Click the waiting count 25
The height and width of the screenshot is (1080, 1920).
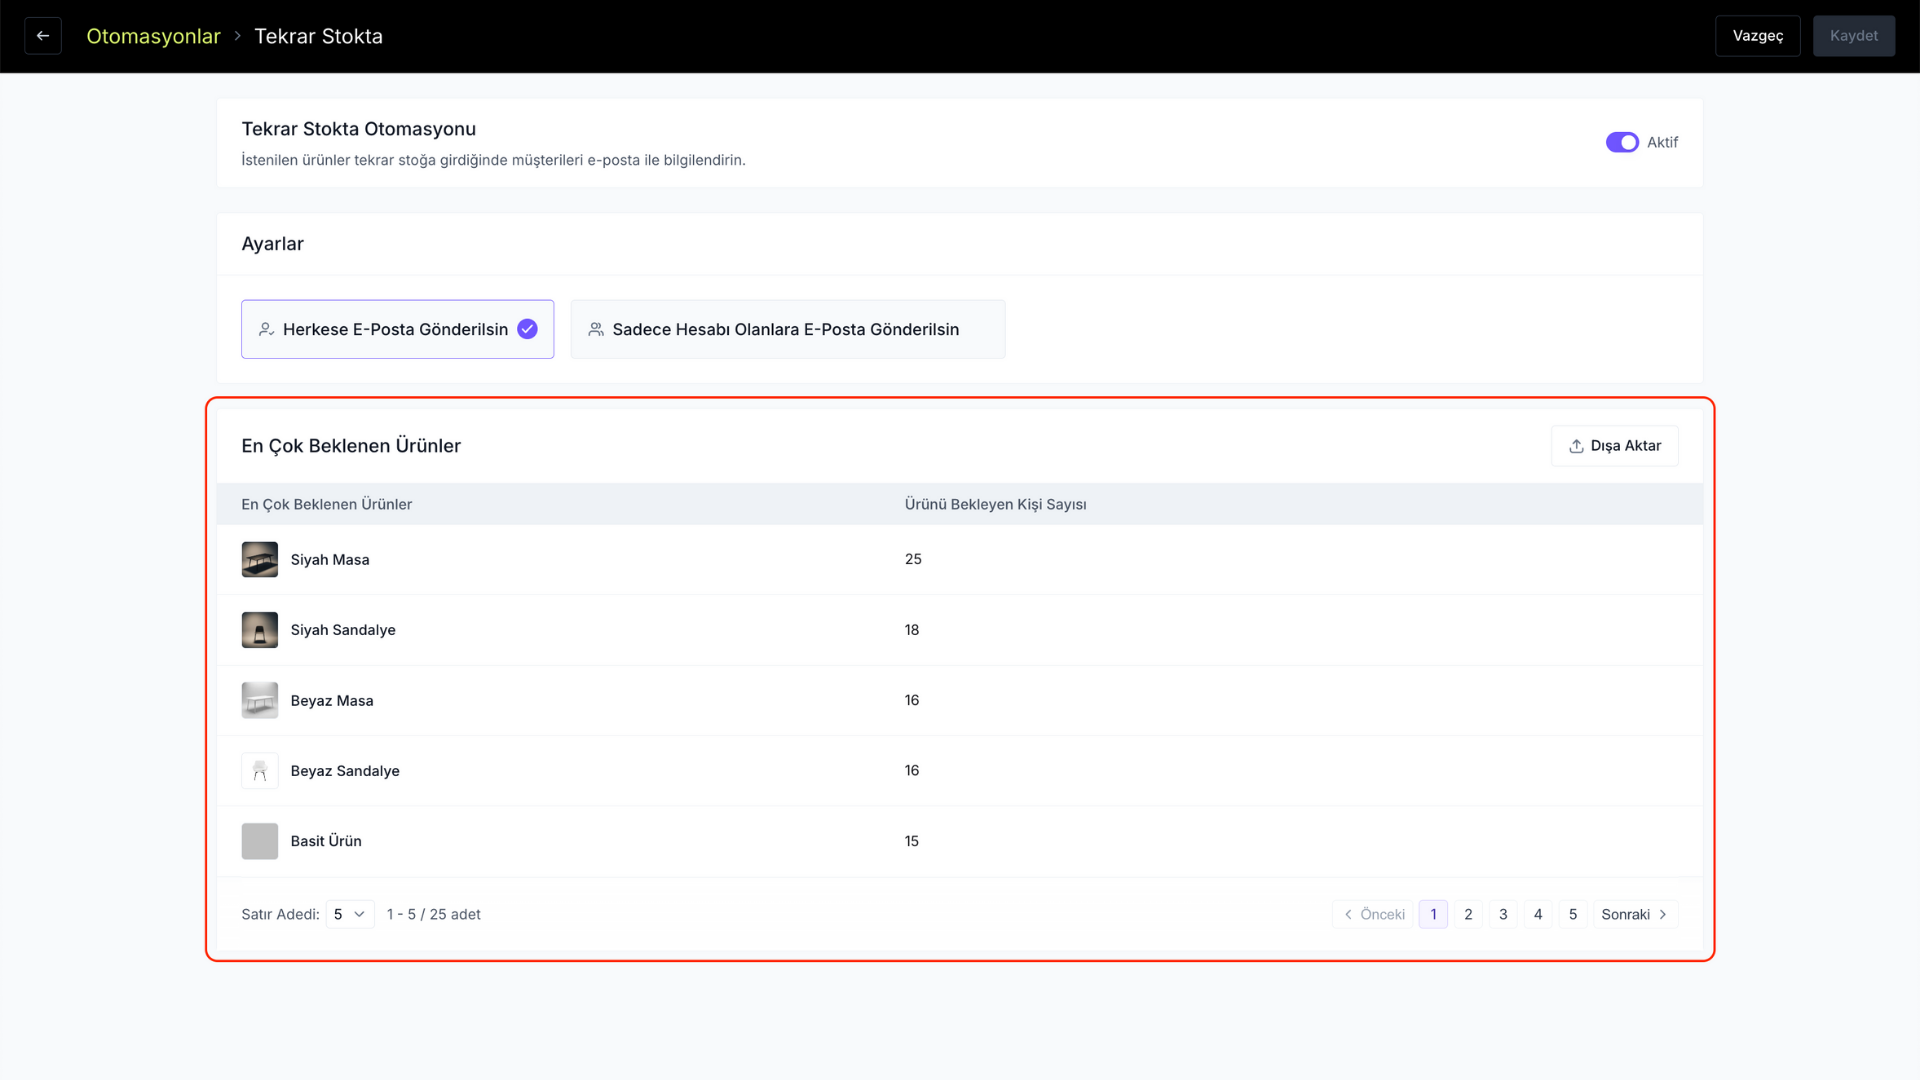913,559
